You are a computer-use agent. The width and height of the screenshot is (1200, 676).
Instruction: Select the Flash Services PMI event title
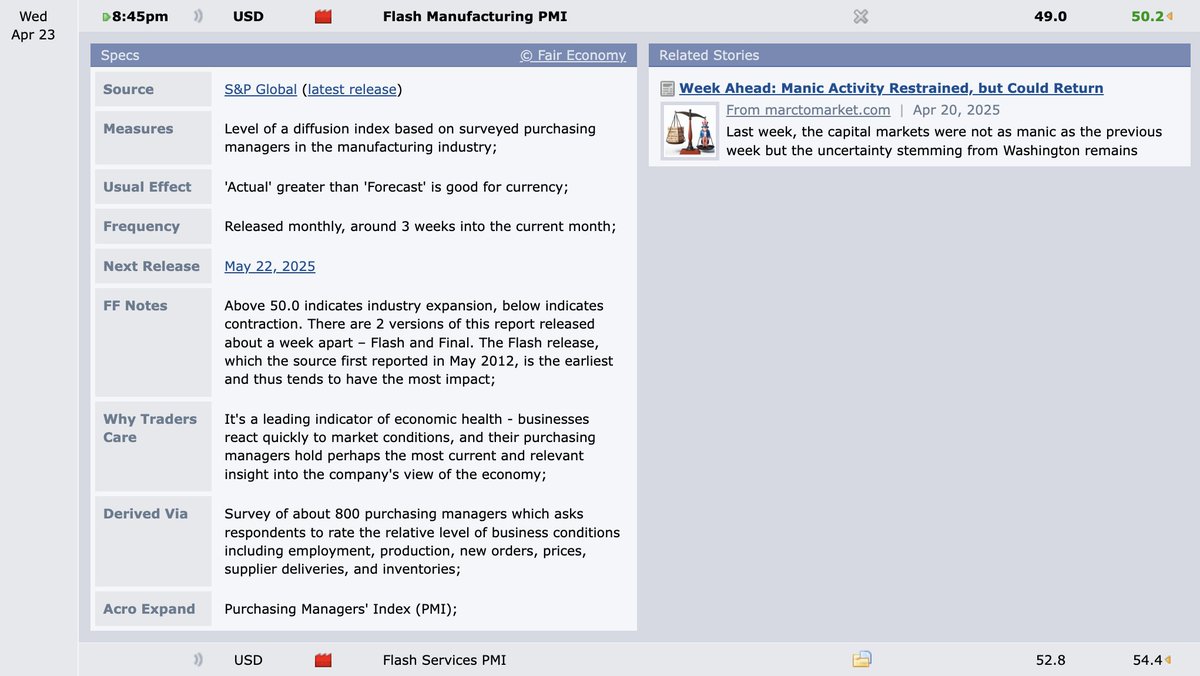click(444, 660)
